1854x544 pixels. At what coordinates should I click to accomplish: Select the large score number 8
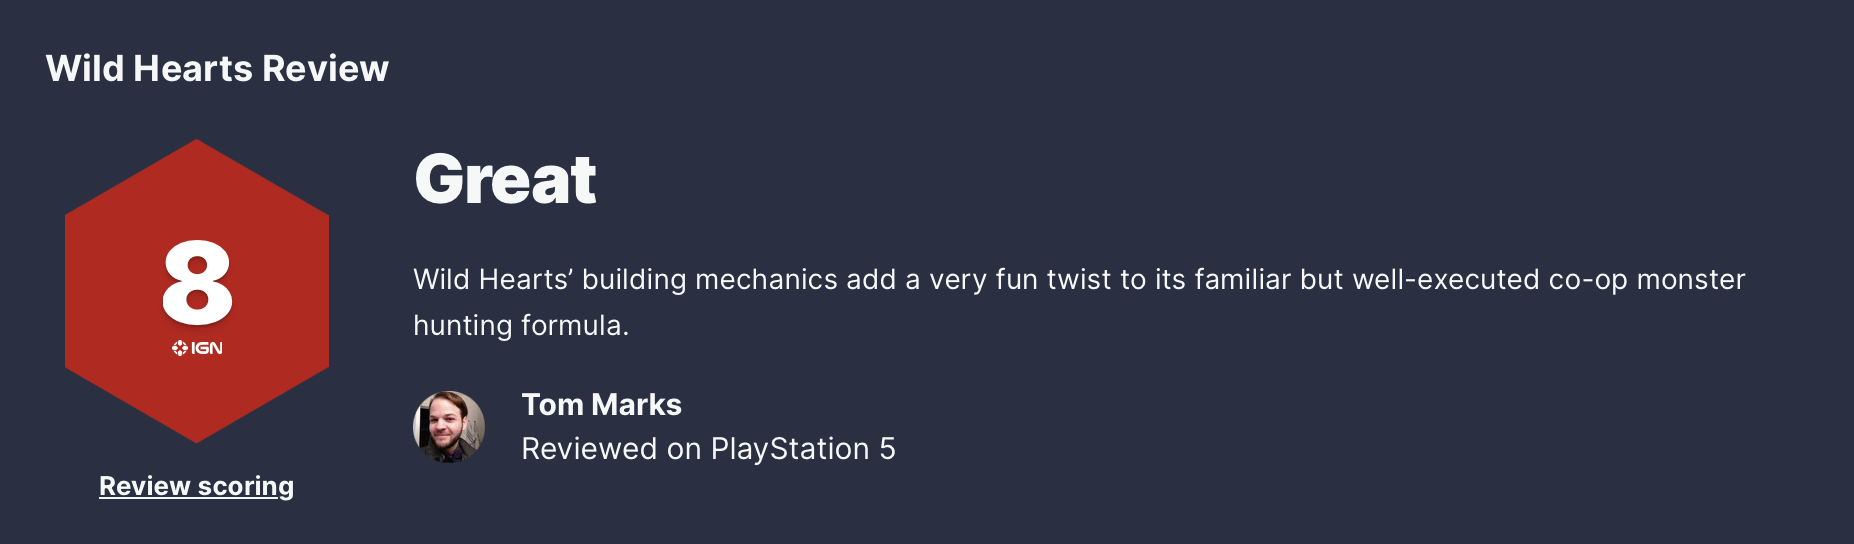tap(198, 282)
